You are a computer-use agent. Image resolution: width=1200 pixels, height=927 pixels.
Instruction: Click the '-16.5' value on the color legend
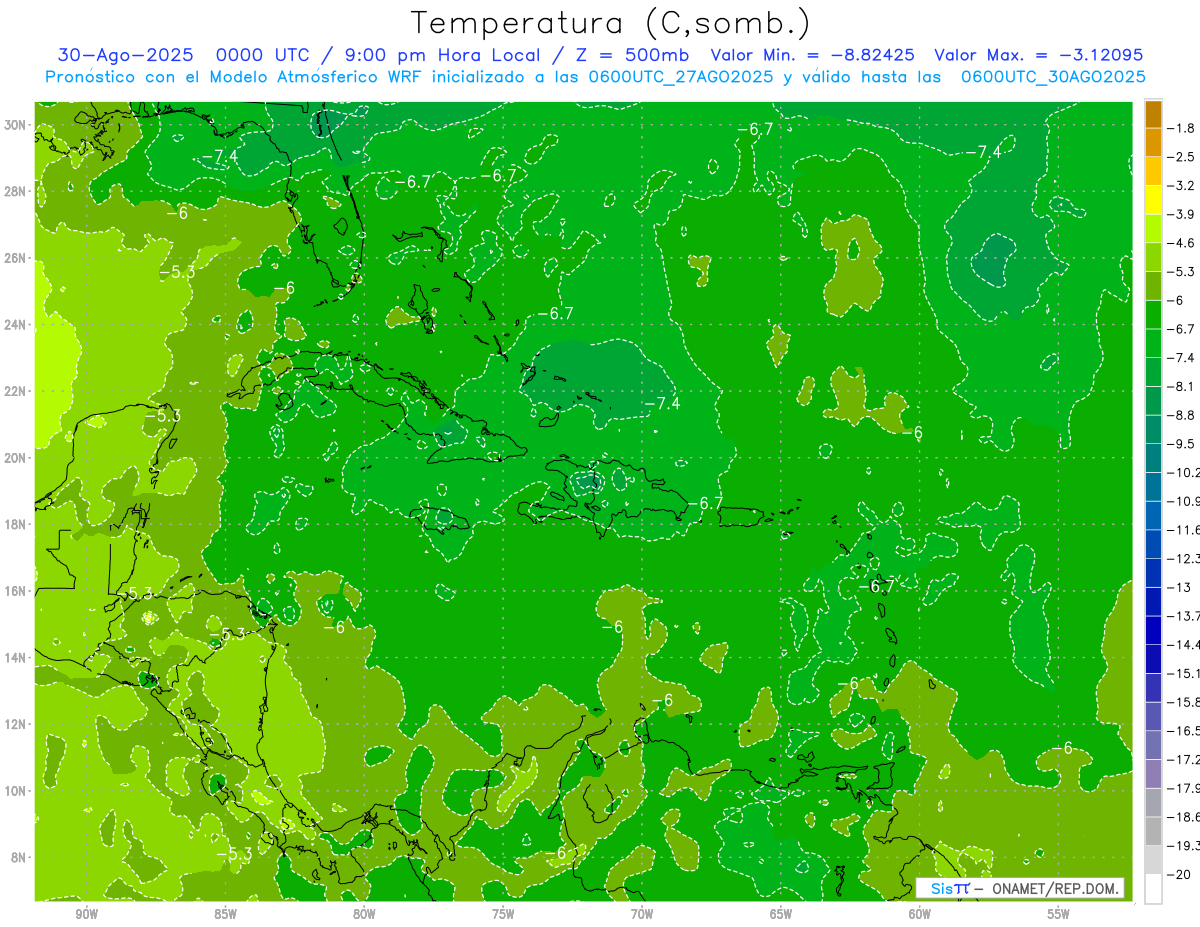[1183, 731]
